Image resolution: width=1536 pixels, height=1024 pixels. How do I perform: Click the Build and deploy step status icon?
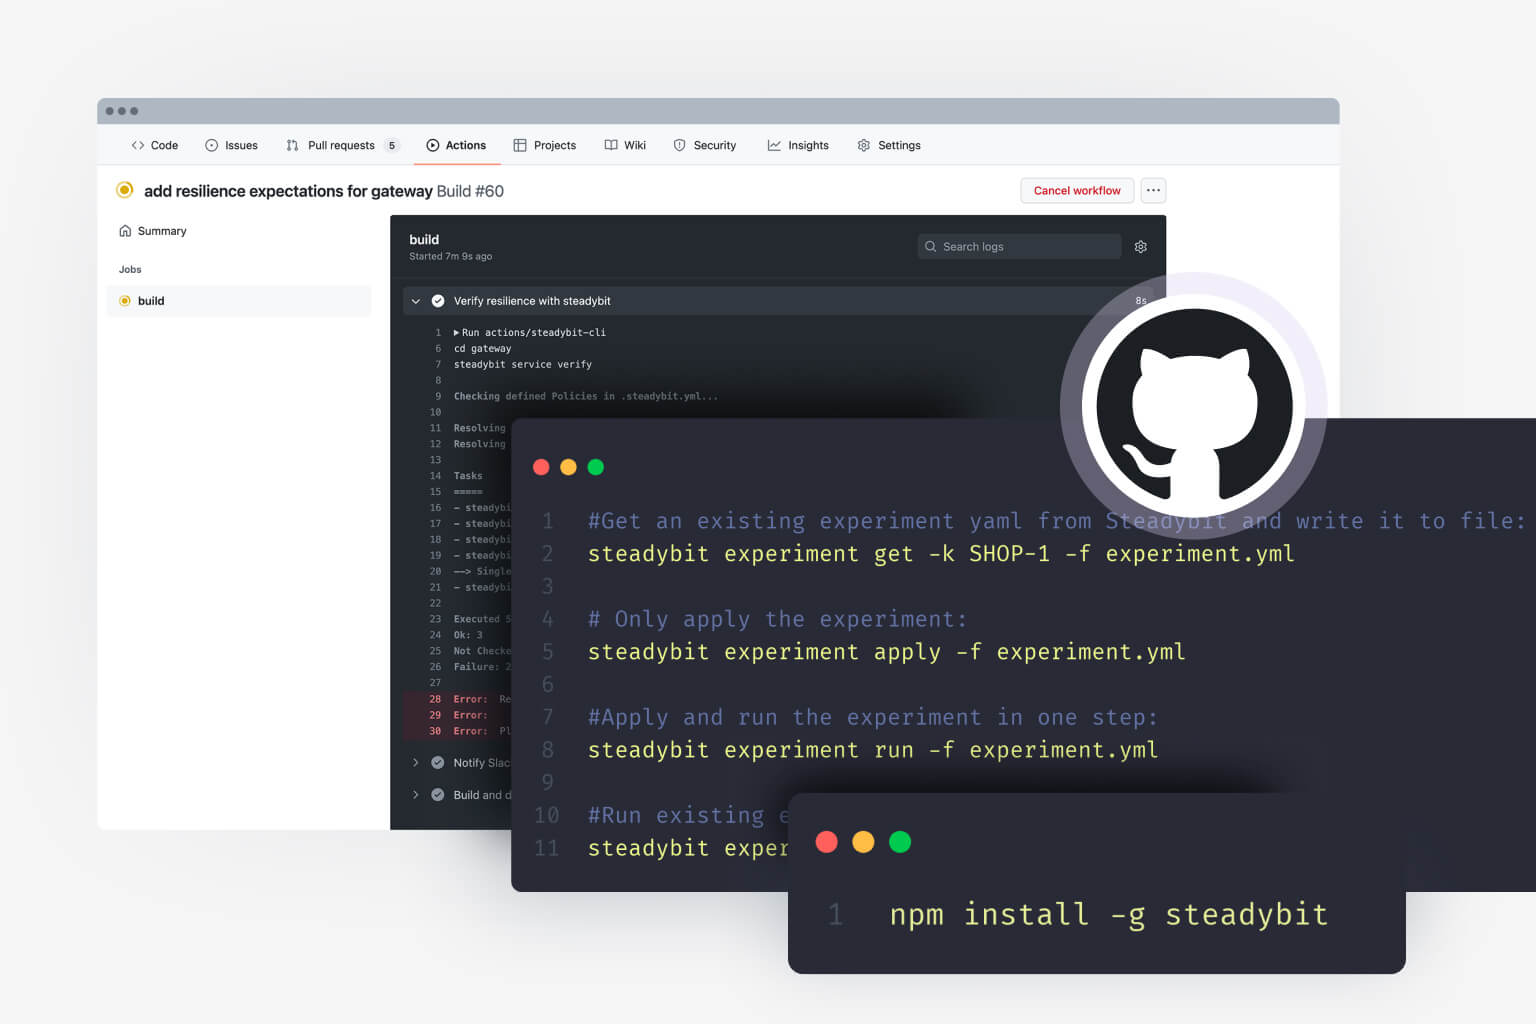(x=438, y=795)
